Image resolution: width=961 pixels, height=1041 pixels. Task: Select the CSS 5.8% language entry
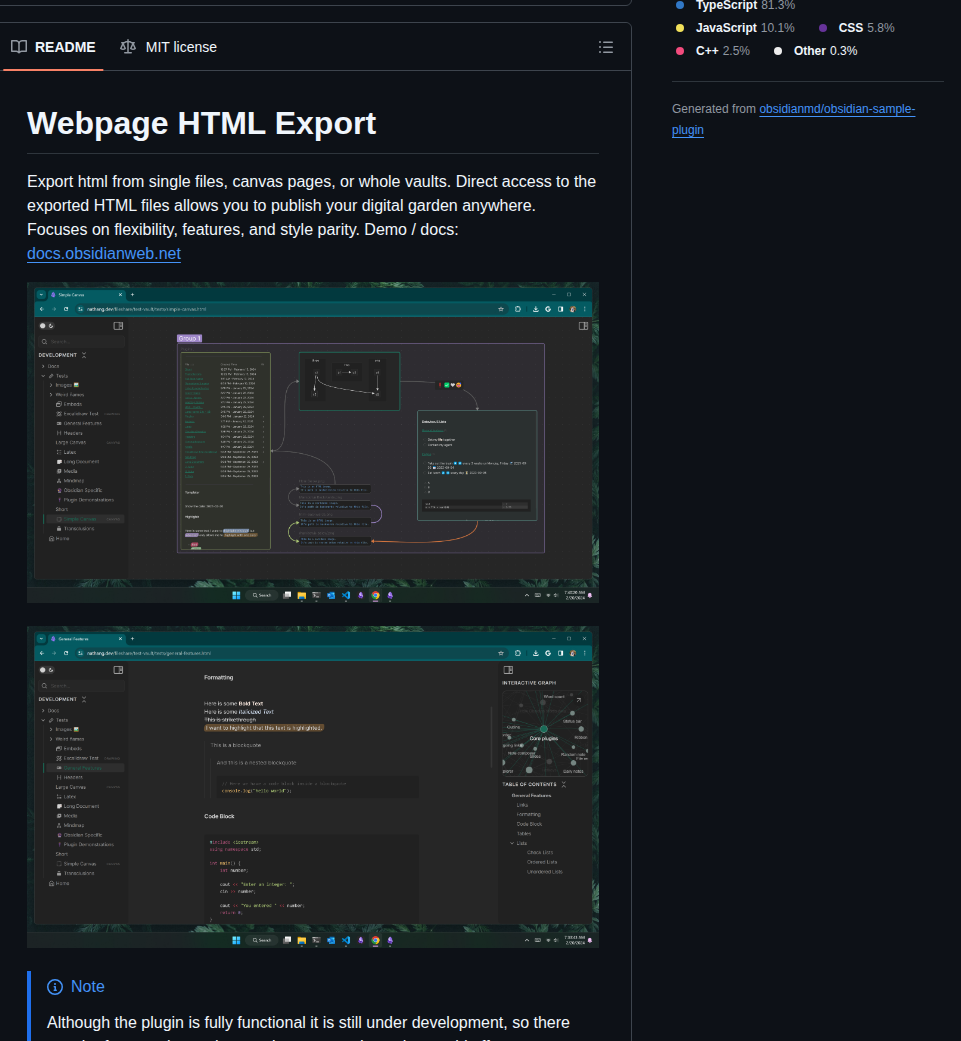pyautogui.click(x=856, y=28)
